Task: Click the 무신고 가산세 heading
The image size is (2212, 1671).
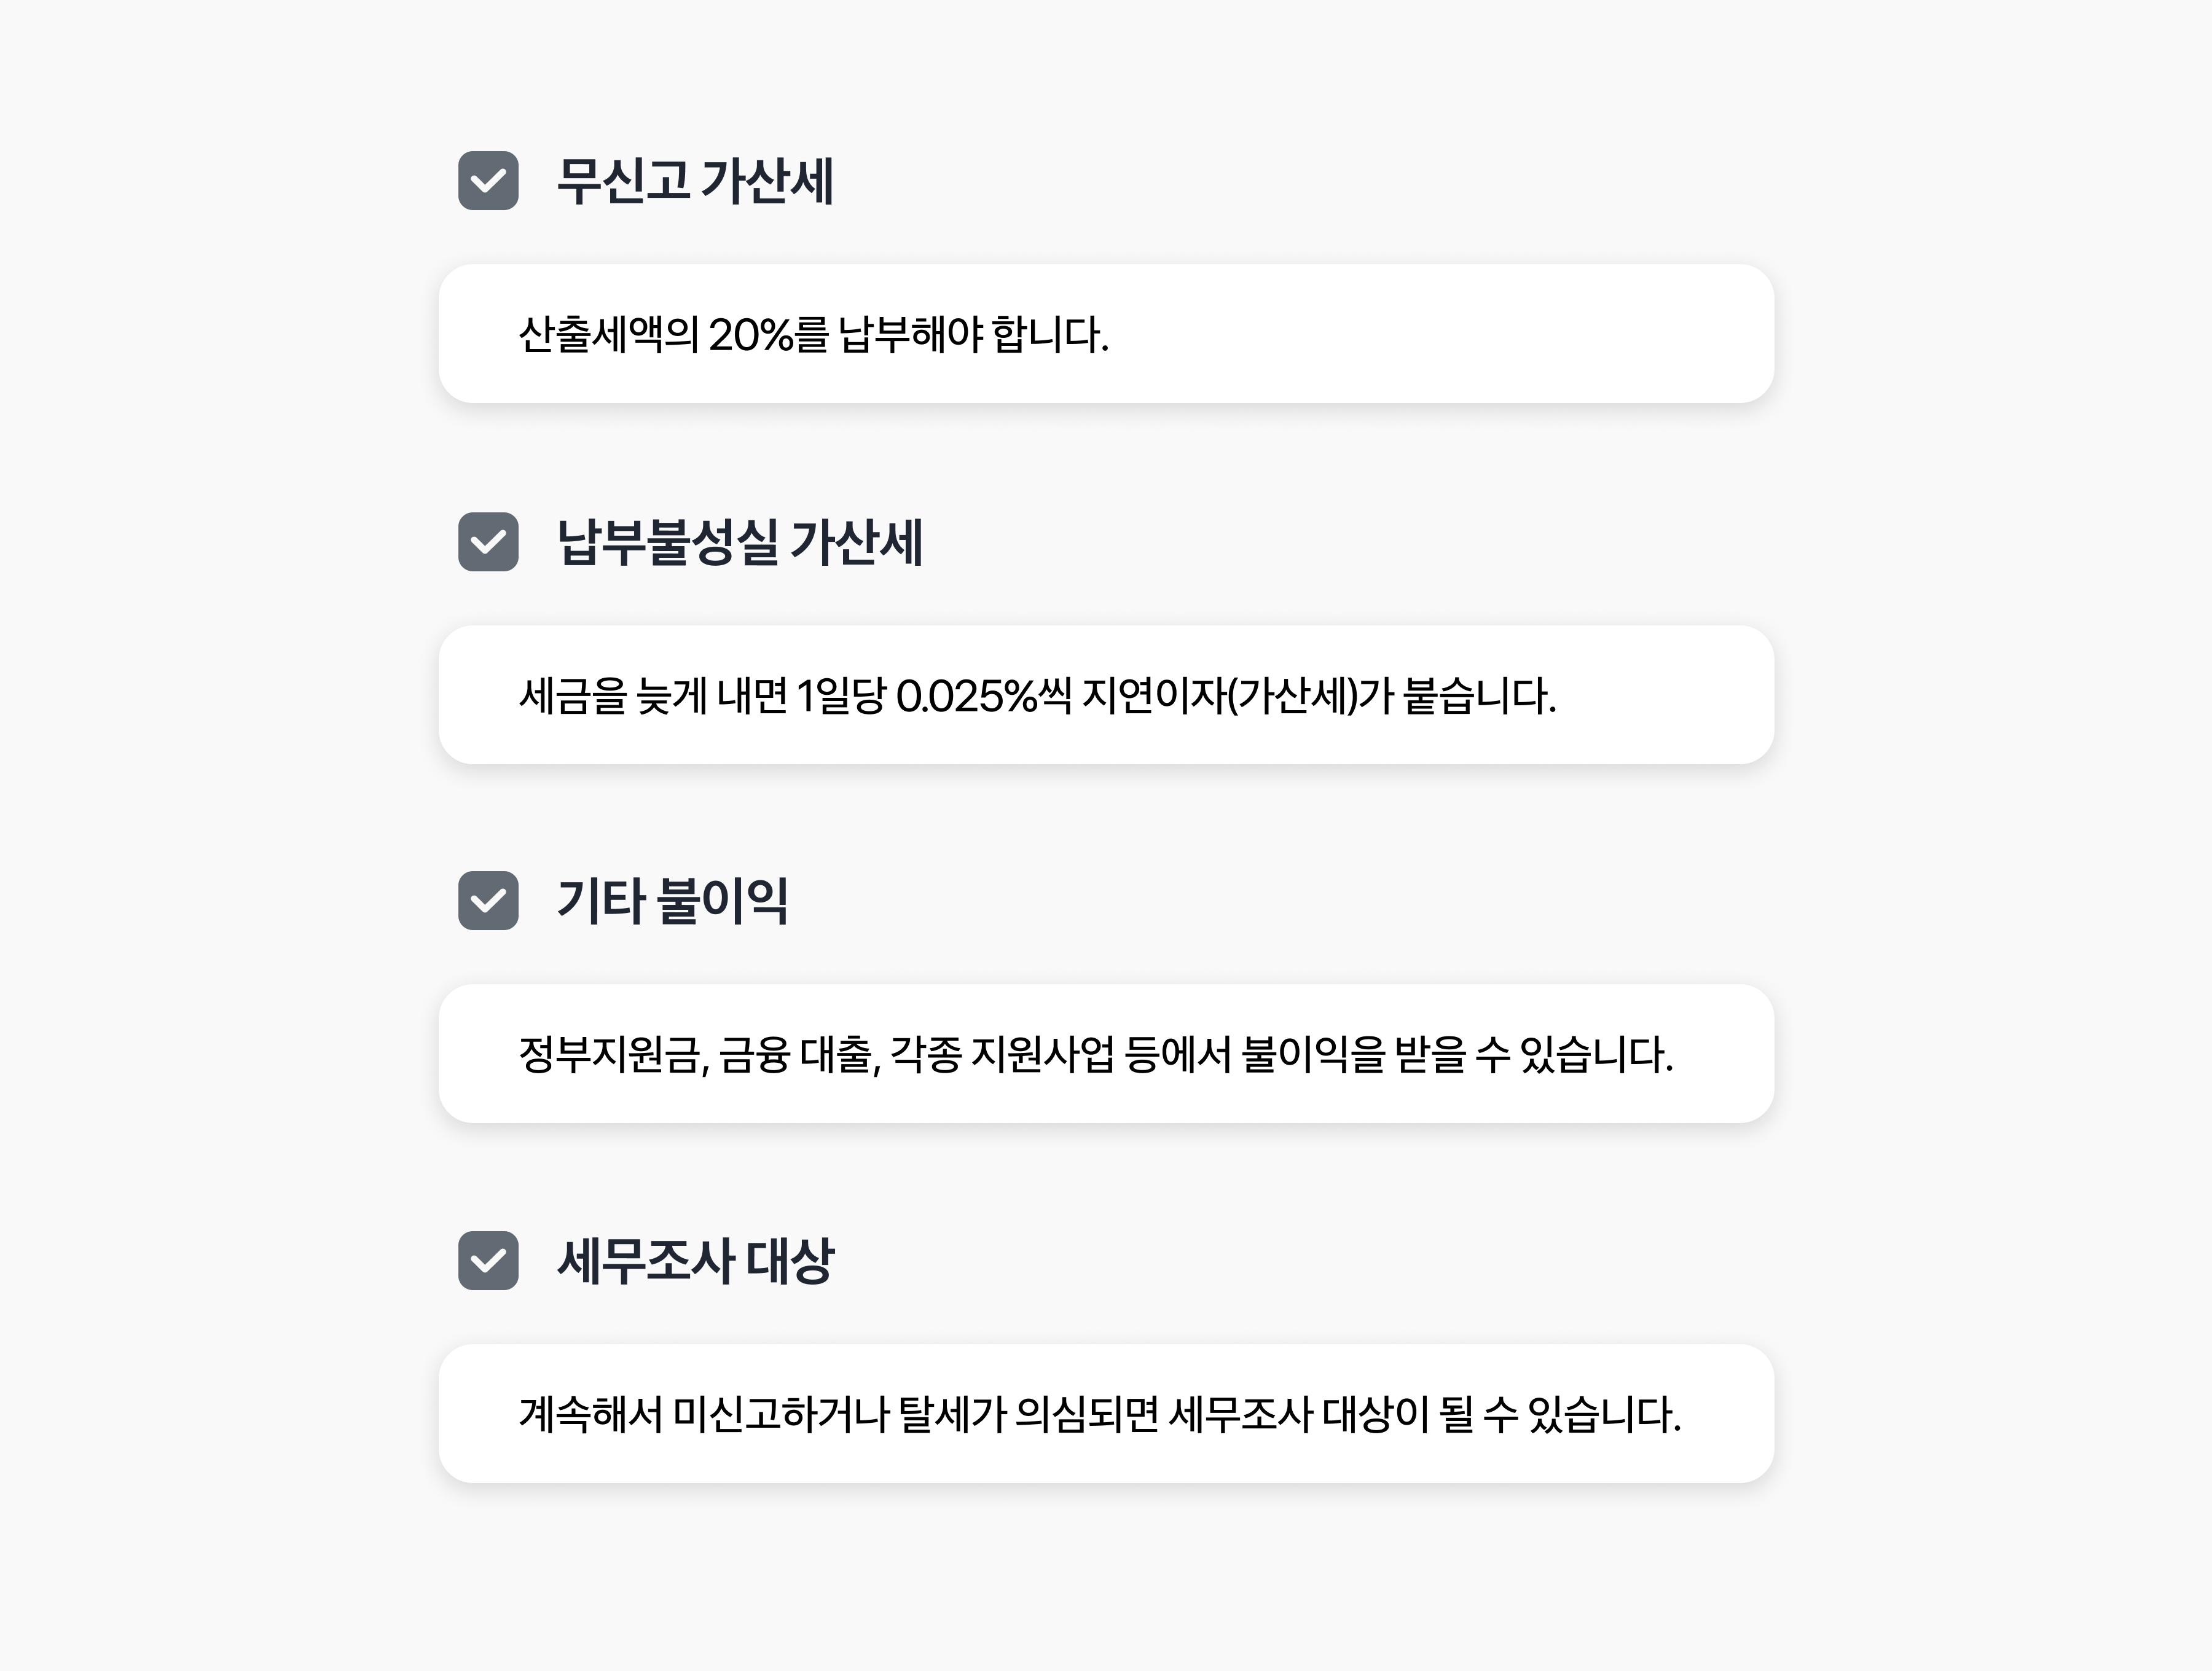Action: 694,181
